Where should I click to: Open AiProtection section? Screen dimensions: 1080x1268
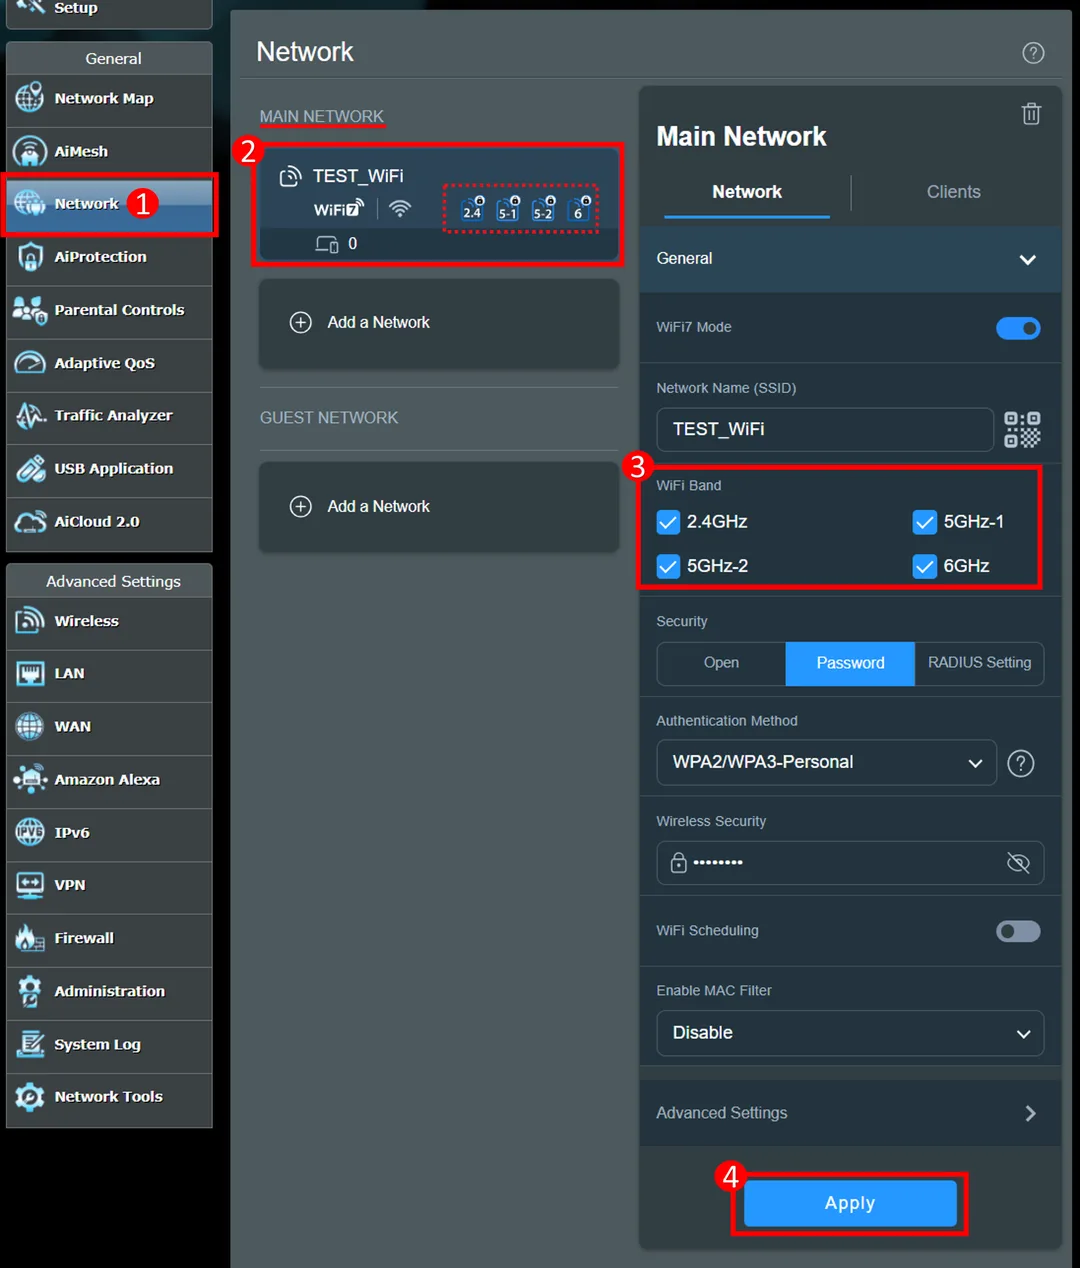109,257
